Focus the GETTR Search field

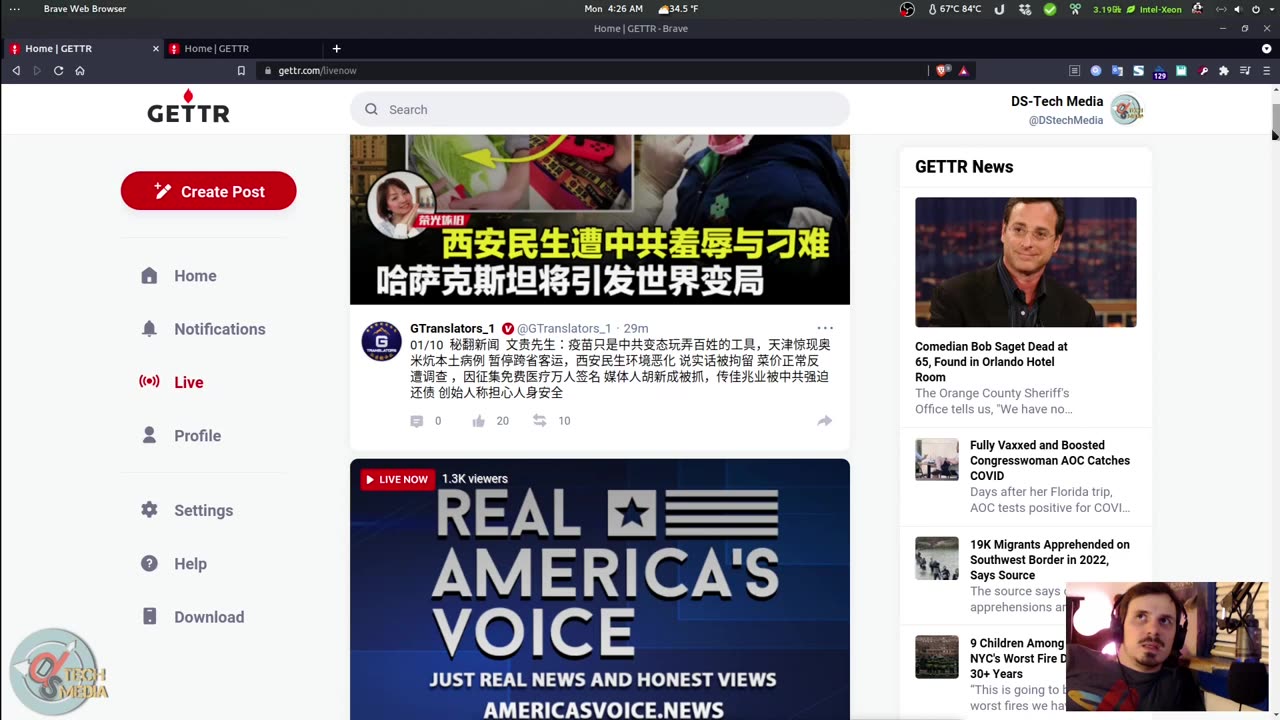600,109
